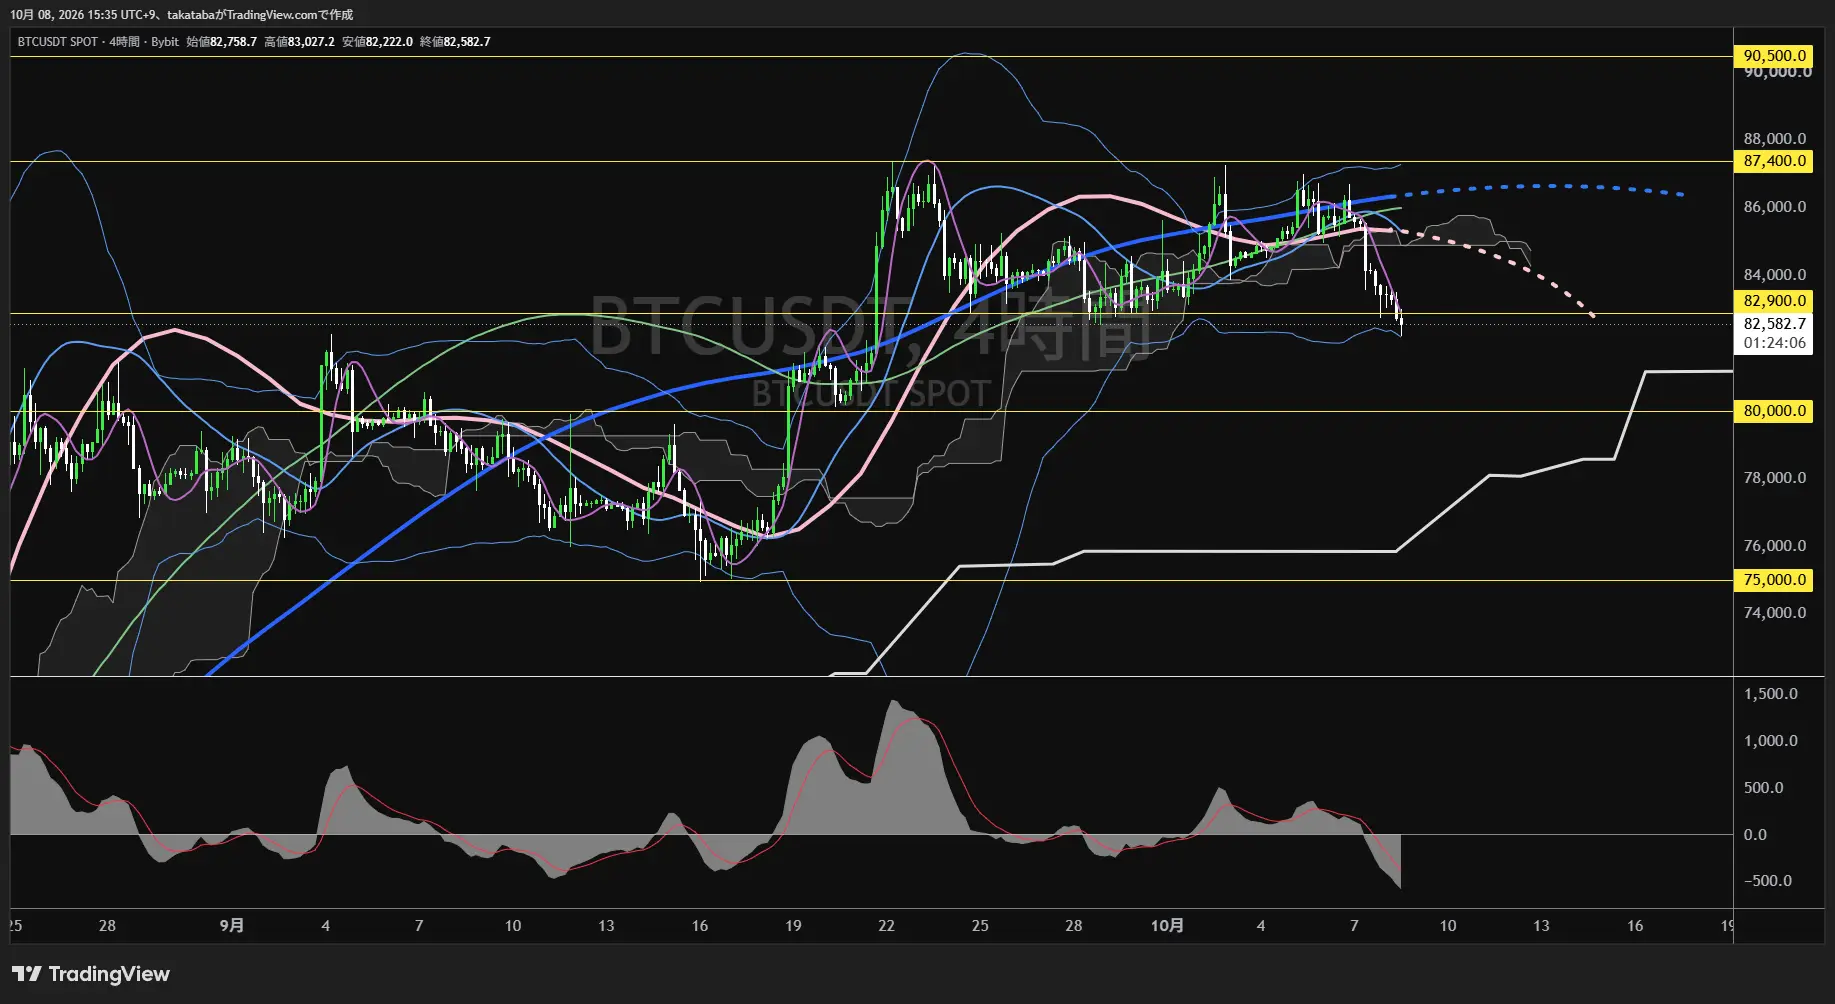
Task: Click the 9月 label on time axis
Action: click(x=232, y=926)
